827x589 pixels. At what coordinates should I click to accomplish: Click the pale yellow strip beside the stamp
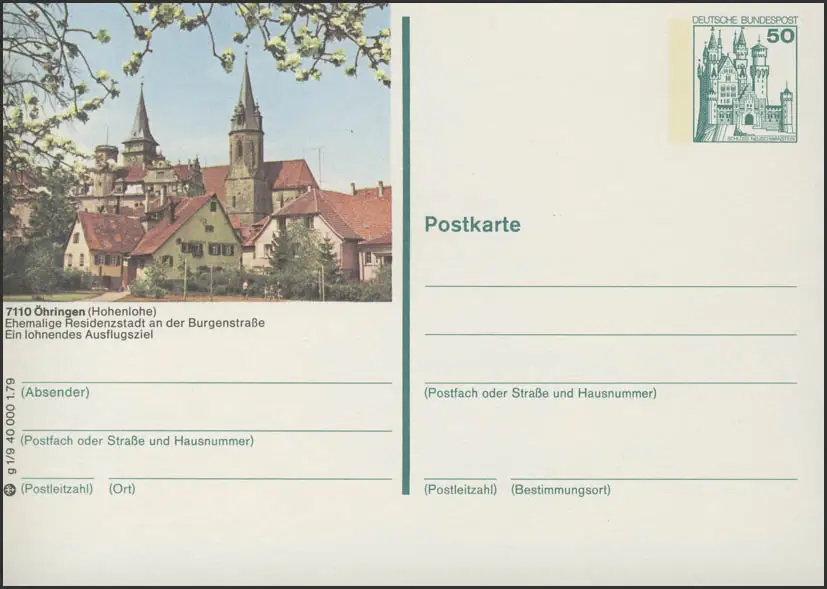click(680, 80)
